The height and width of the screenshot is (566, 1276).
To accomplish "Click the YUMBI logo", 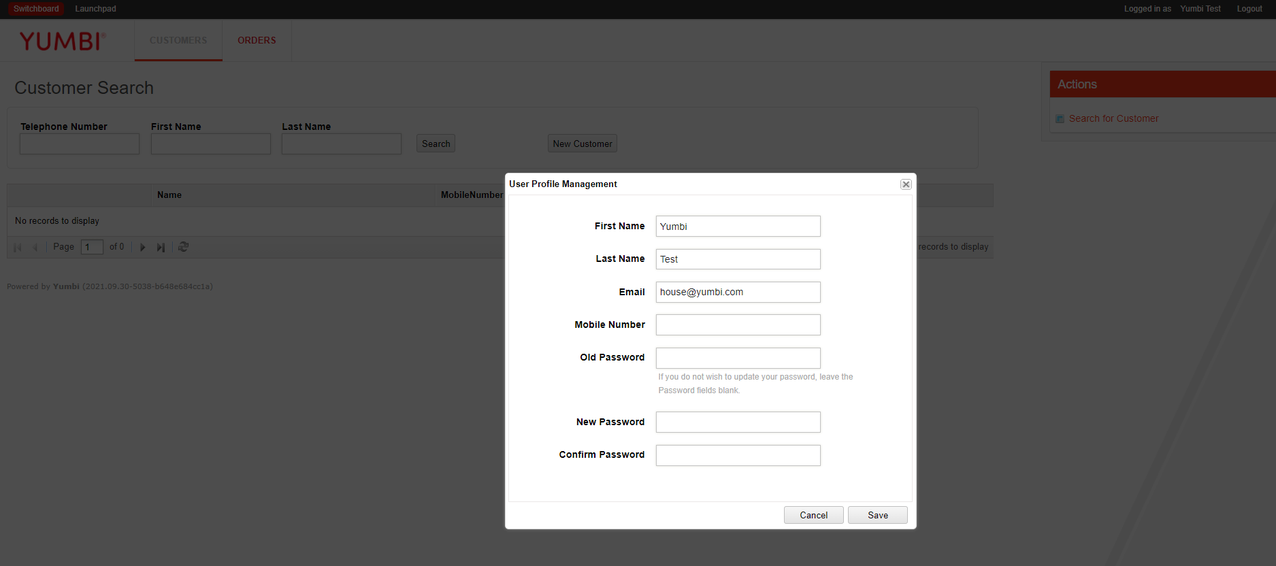I will (62, 42).
